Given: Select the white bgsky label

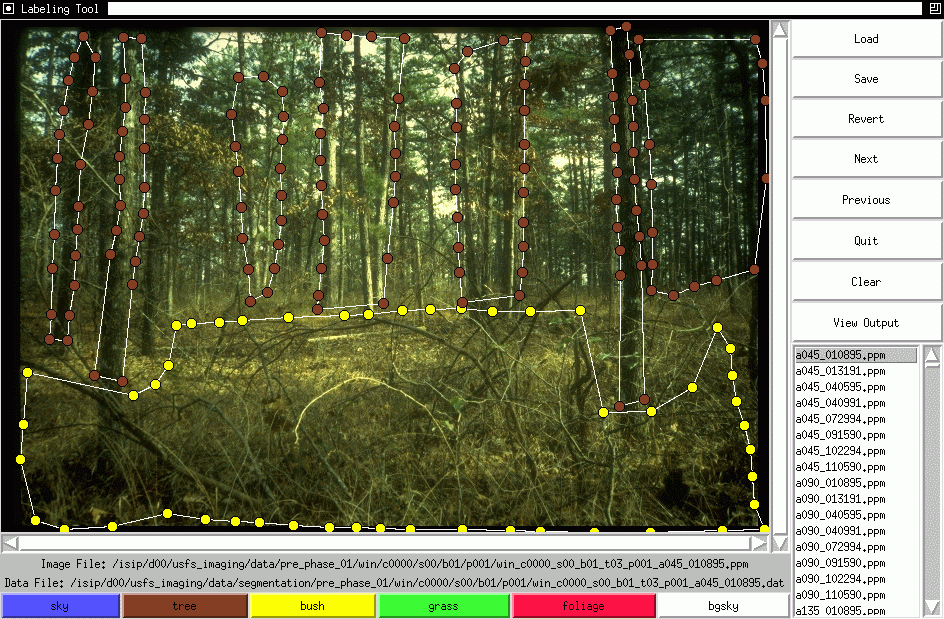Looking at the screenshot, I should tap(722, 606).
